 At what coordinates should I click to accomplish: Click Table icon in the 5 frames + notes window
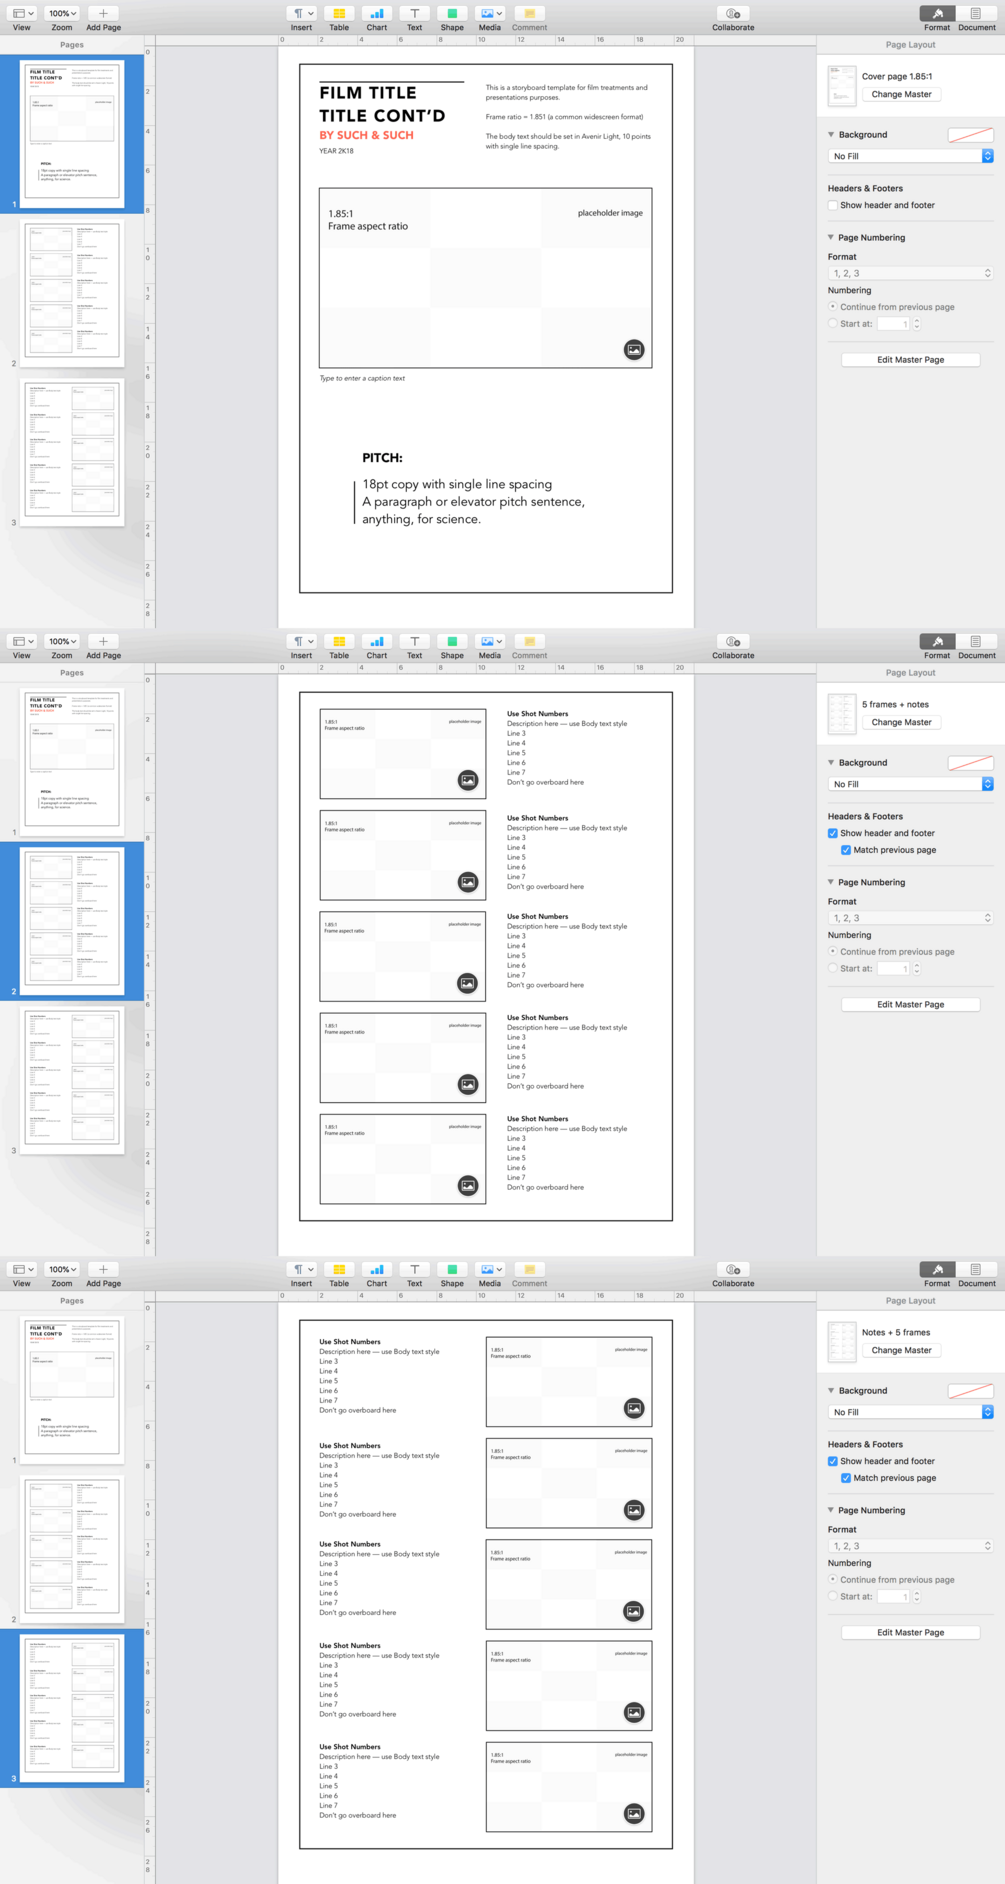click(339, 642)
